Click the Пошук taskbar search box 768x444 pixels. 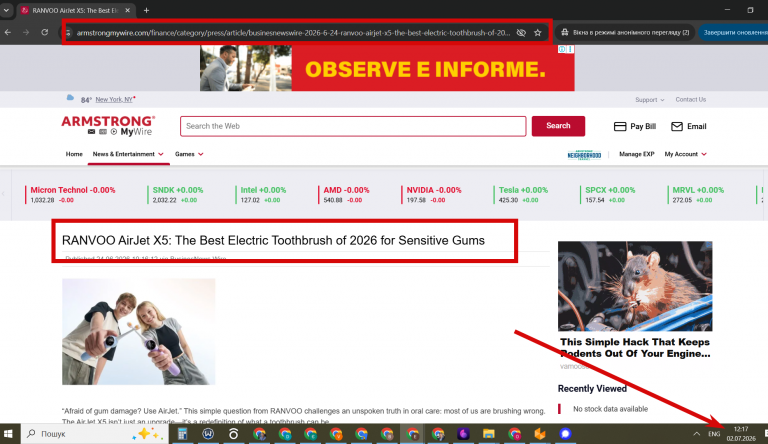tap(95, 434)
